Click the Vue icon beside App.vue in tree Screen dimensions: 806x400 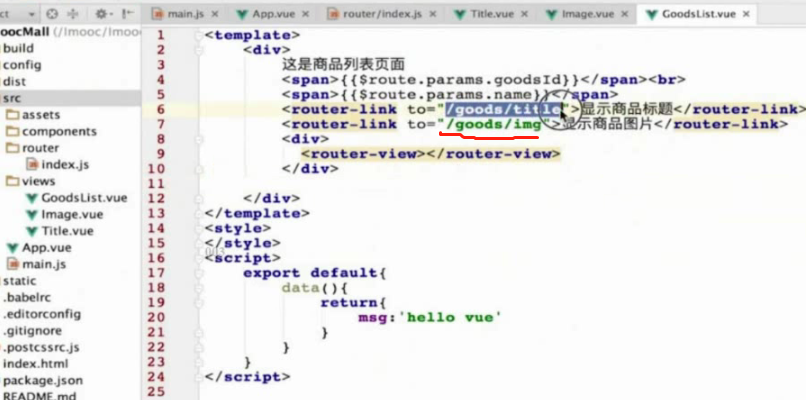coord(12,248)
